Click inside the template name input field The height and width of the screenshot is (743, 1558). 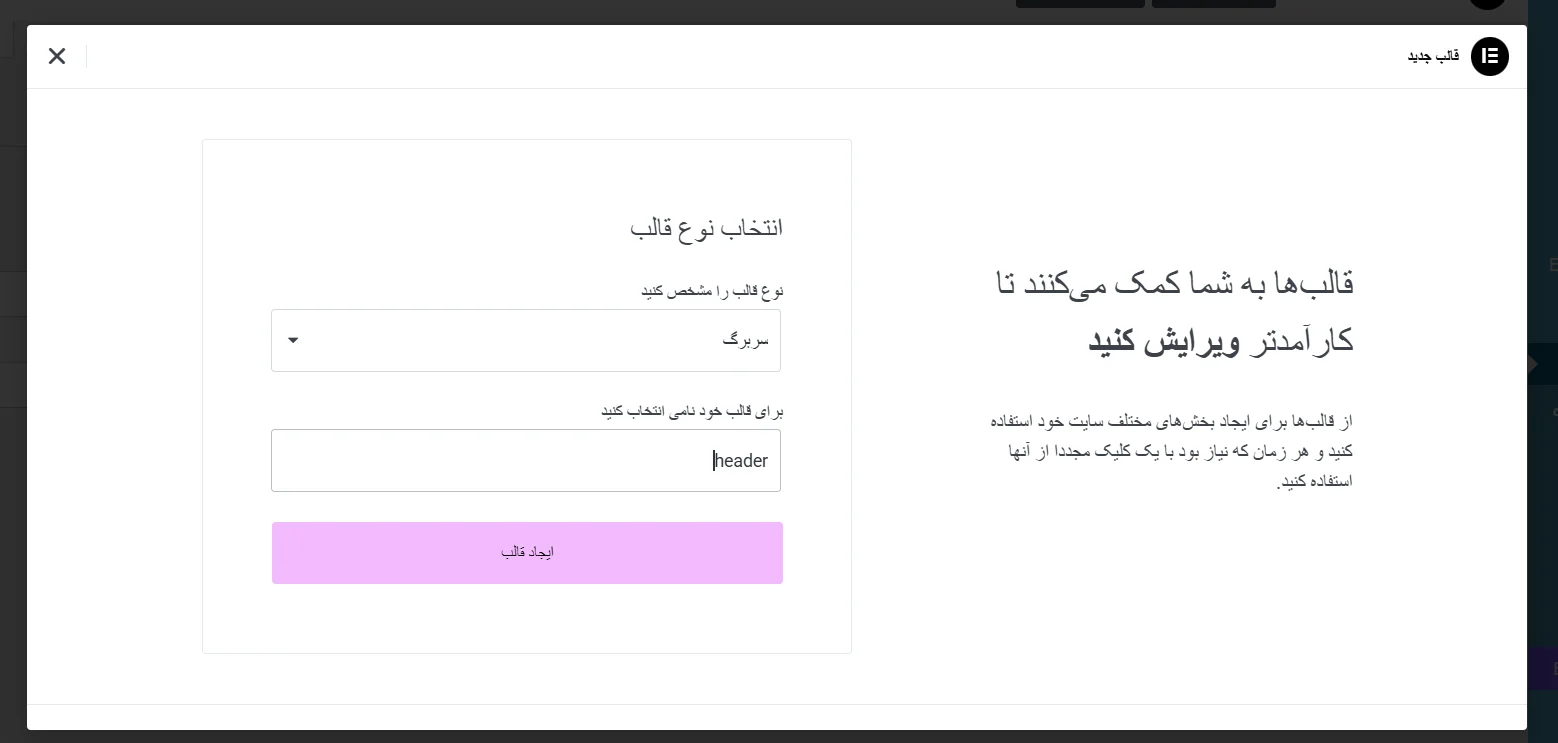point(526,460)
